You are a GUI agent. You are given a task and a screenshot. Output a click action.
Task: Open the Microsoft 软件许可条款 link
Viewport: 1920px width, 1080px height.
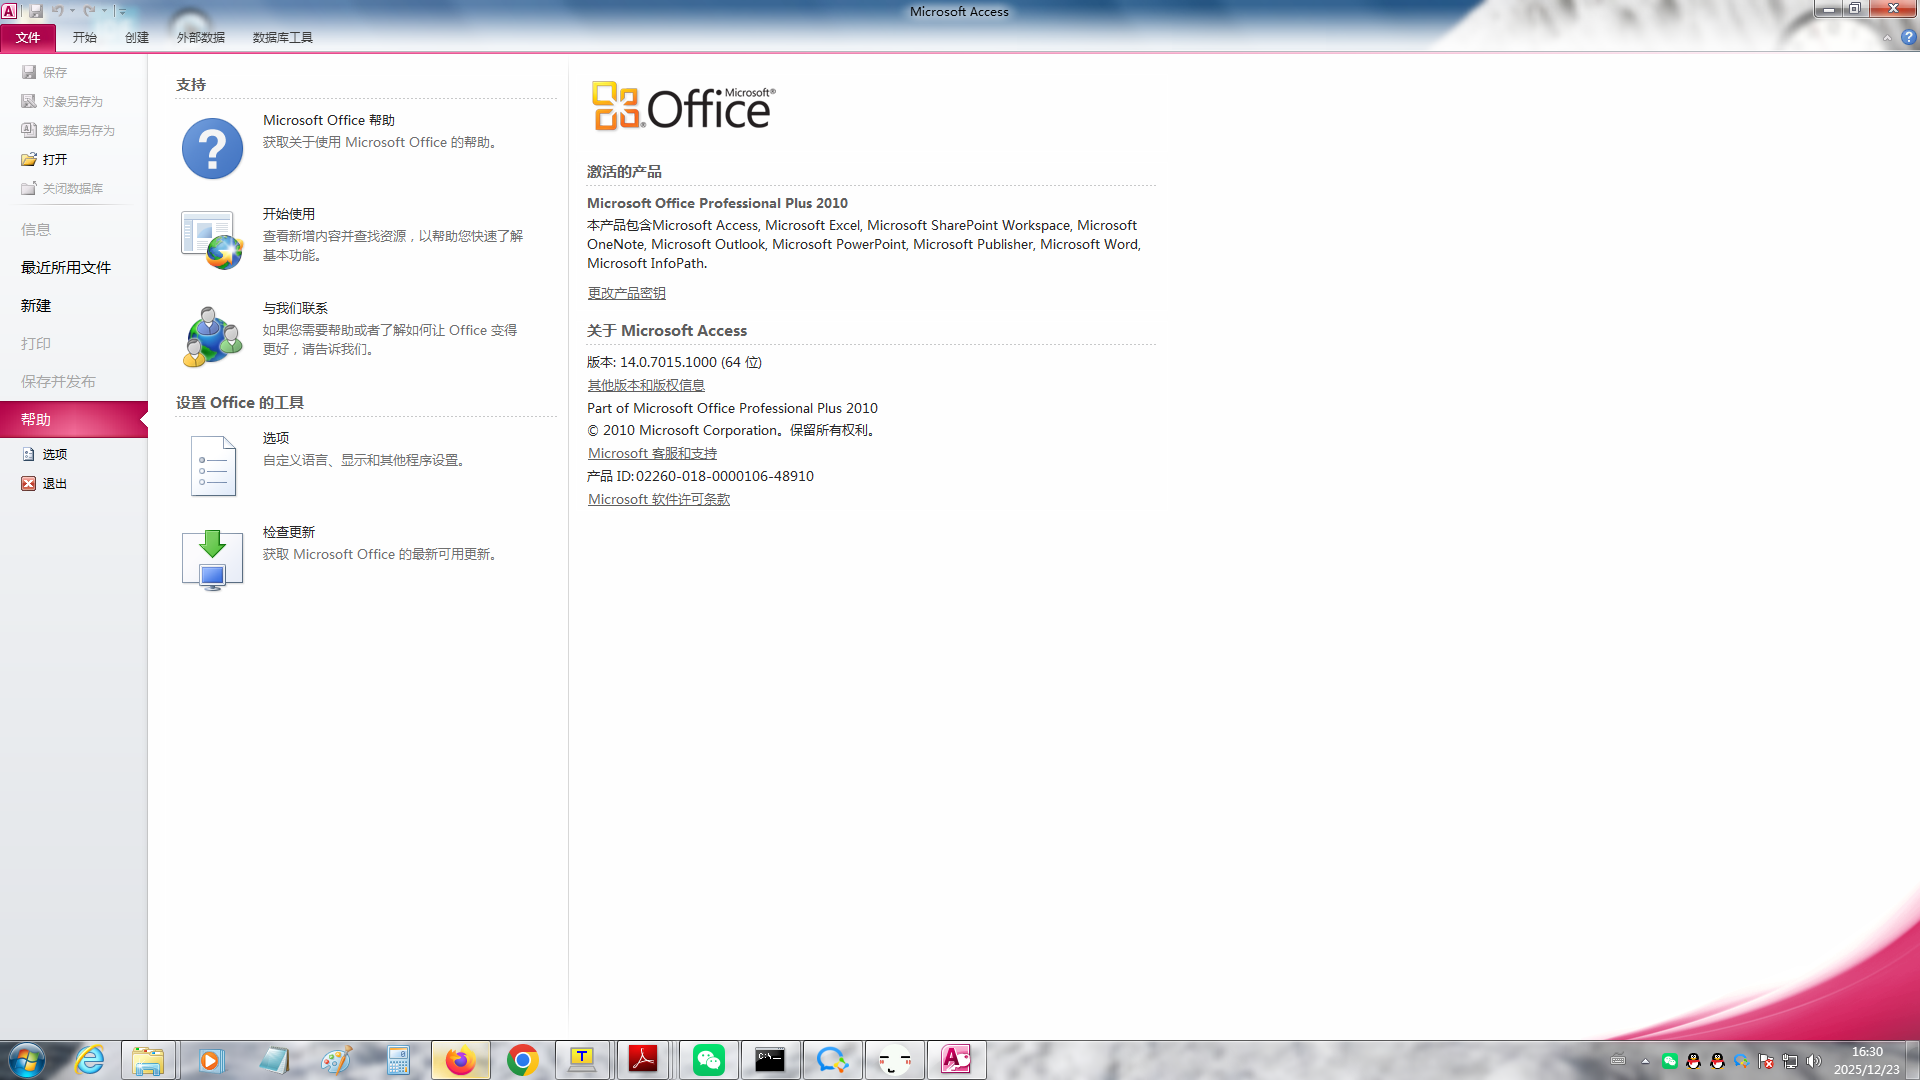(x=658, y=499)
